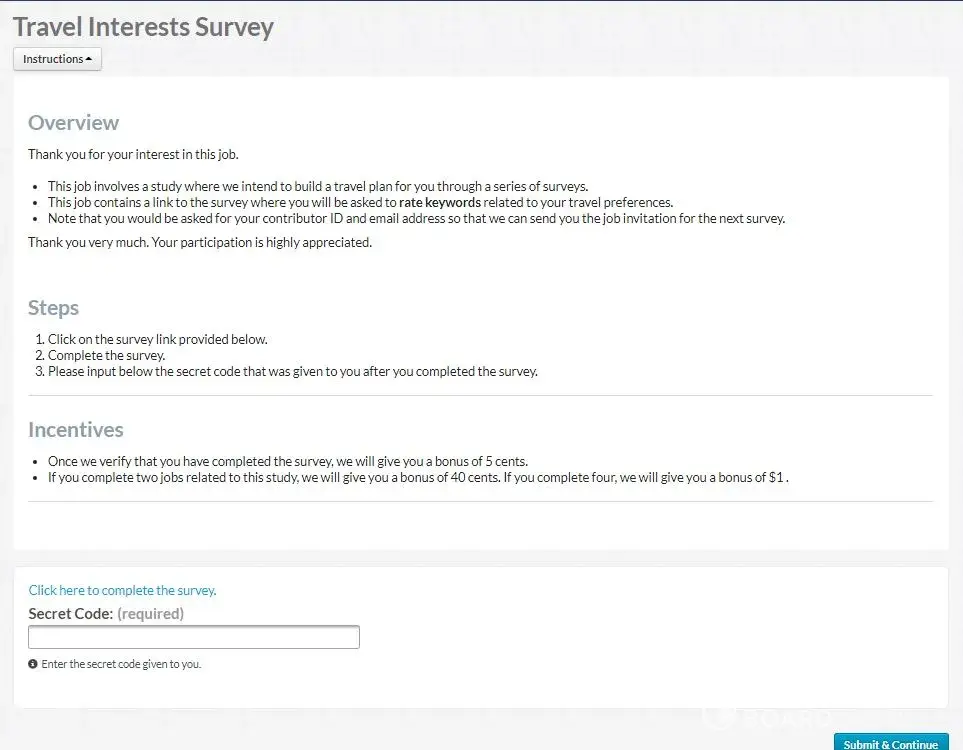Open the 'Click here to complete the survey' link
Screen dimensions: 963x750
pyautogui.click(x=122, y=590)
